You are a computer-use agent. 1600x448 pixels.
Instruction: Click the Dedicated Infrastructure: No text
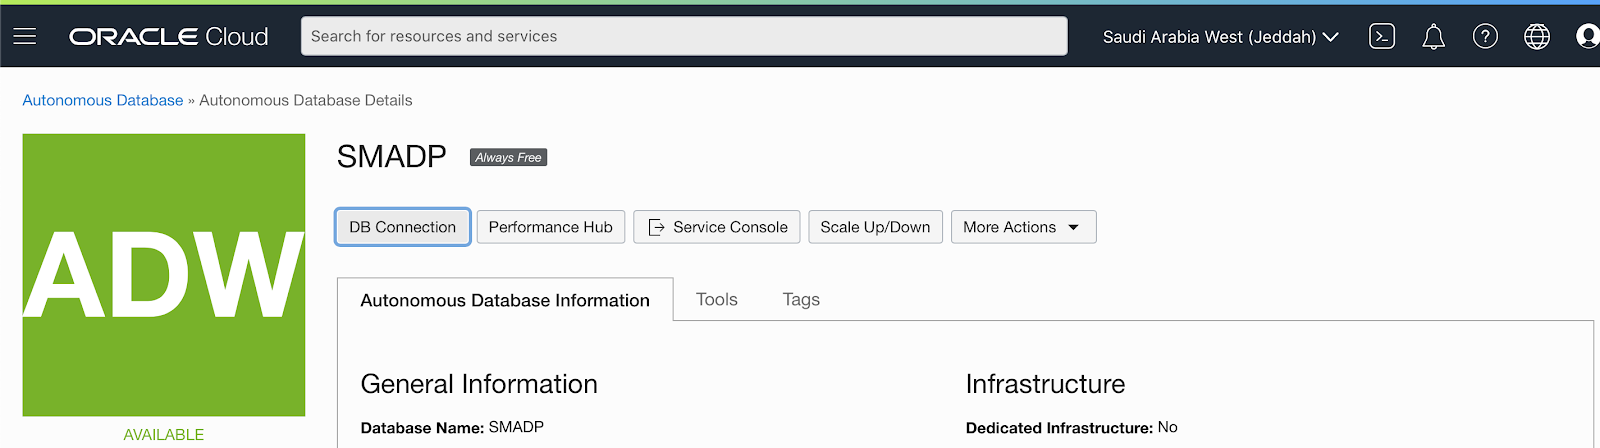click(1072, 427)
